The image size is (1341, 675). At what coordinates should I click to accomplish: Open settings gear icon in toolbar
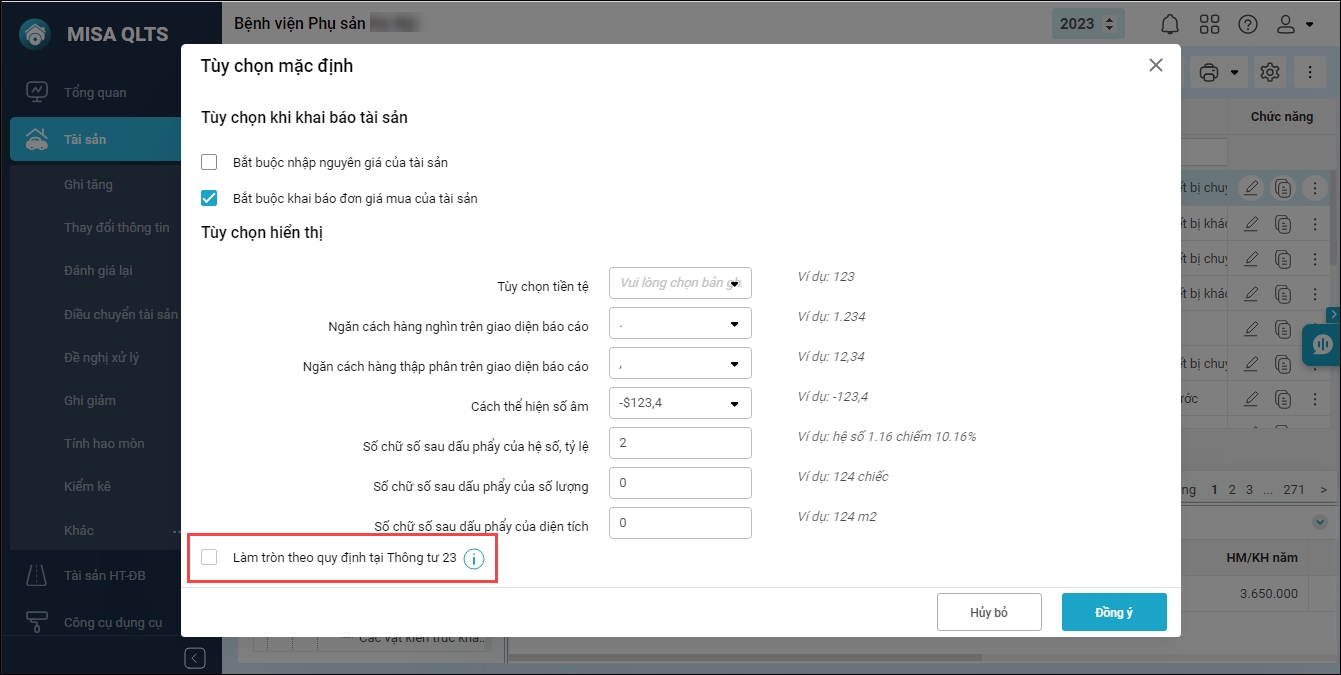click(1270, 72)
